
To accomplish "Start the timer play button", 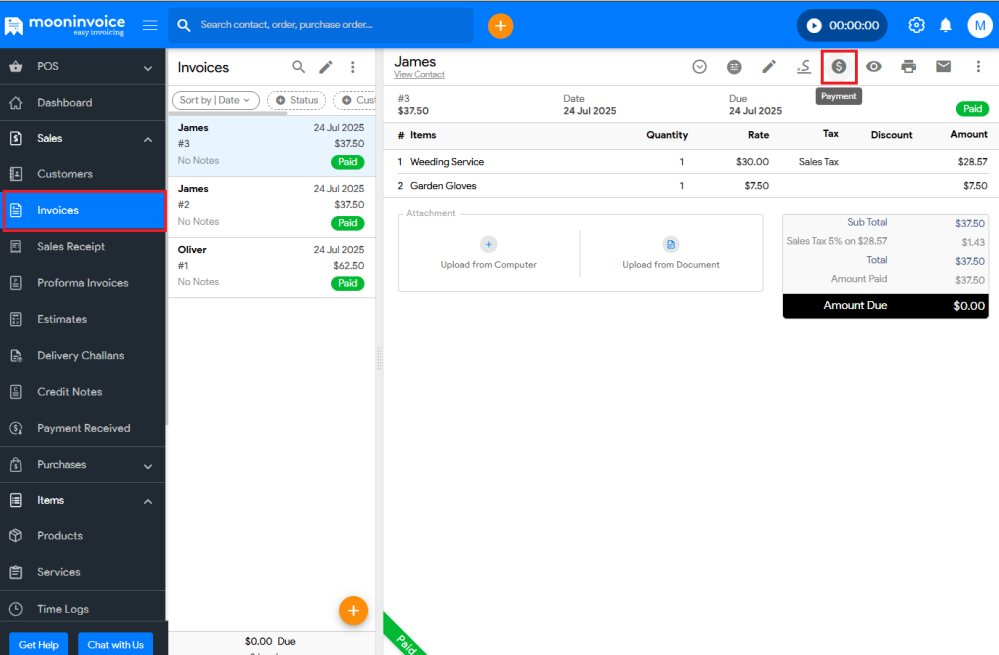I will tap(814, 26).
